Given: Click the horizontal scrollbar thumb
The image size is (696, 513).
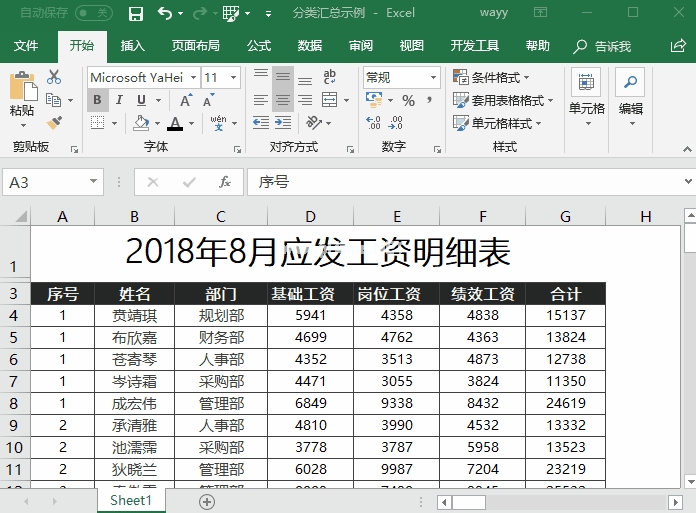Looking at the screenshot, I should [468, 502].
